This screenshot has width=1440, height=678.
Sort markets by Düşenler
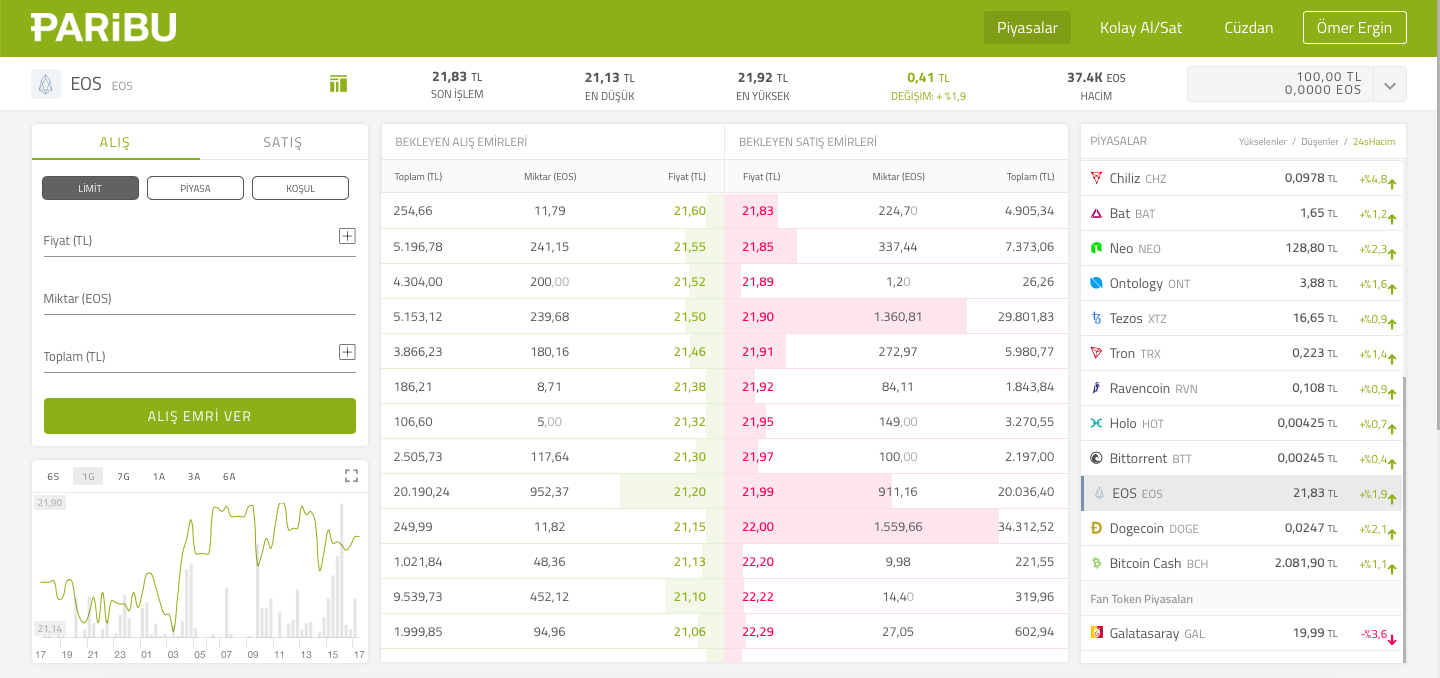(x=1320, y=142)
